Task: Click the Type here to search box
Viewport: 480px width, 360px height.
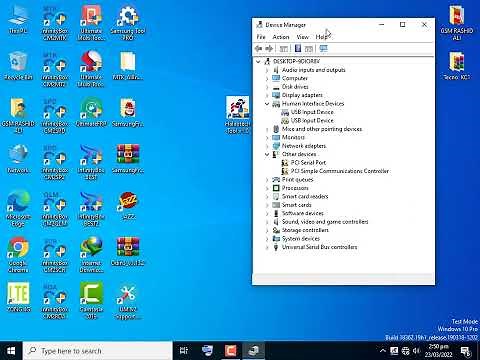Action: tap(98, 351)
